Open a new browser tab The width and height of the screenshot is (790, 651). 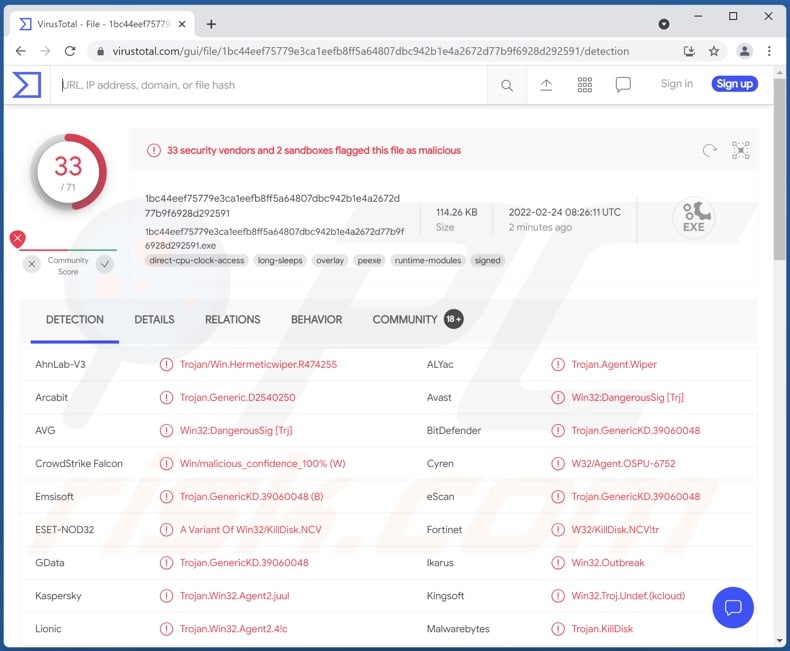[211, 24]
